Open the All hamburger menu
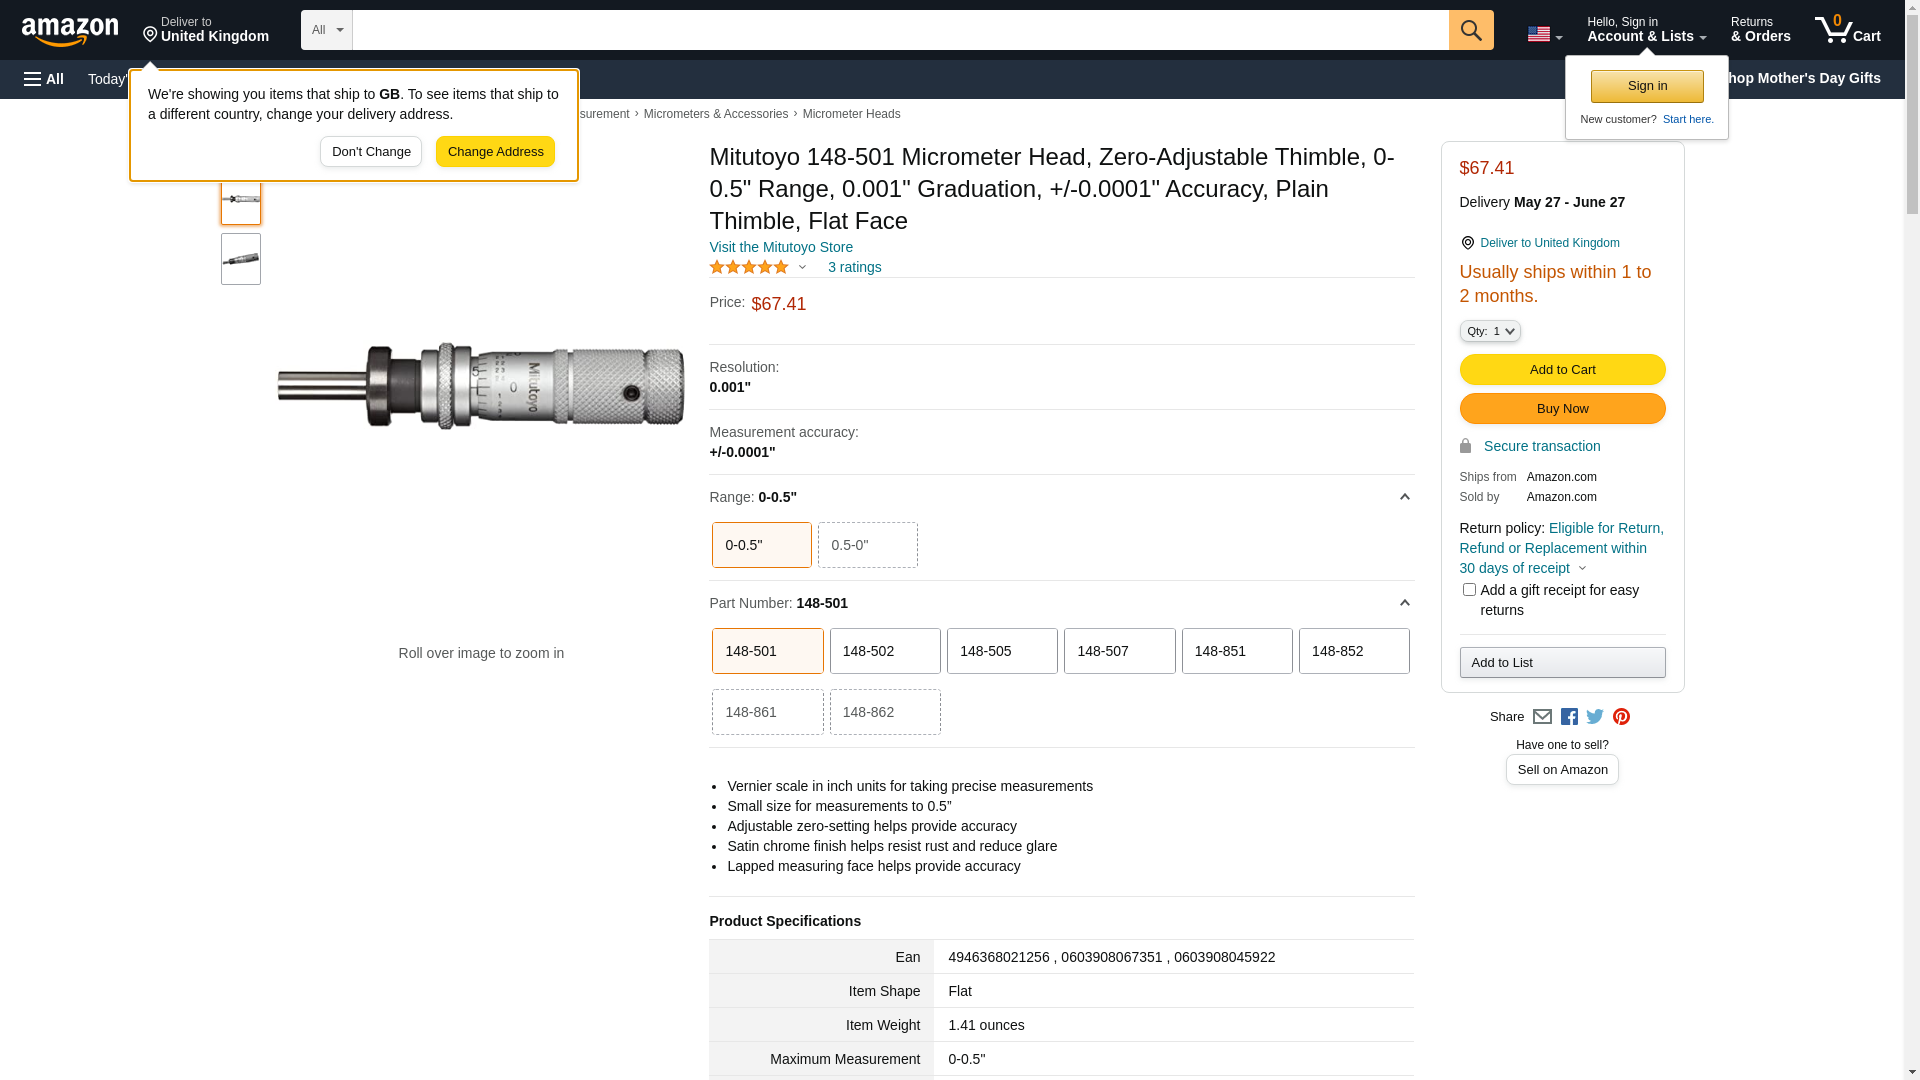 44,79
